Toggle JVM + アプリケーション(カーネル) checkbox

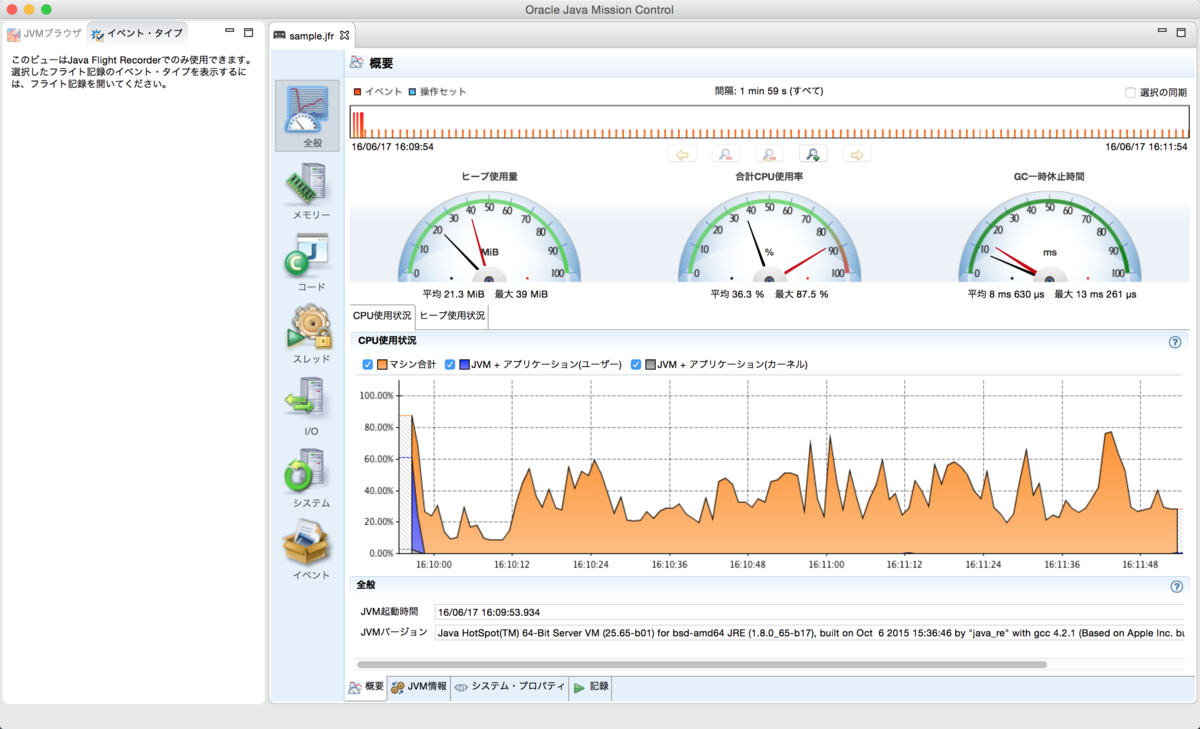(635, 365)
